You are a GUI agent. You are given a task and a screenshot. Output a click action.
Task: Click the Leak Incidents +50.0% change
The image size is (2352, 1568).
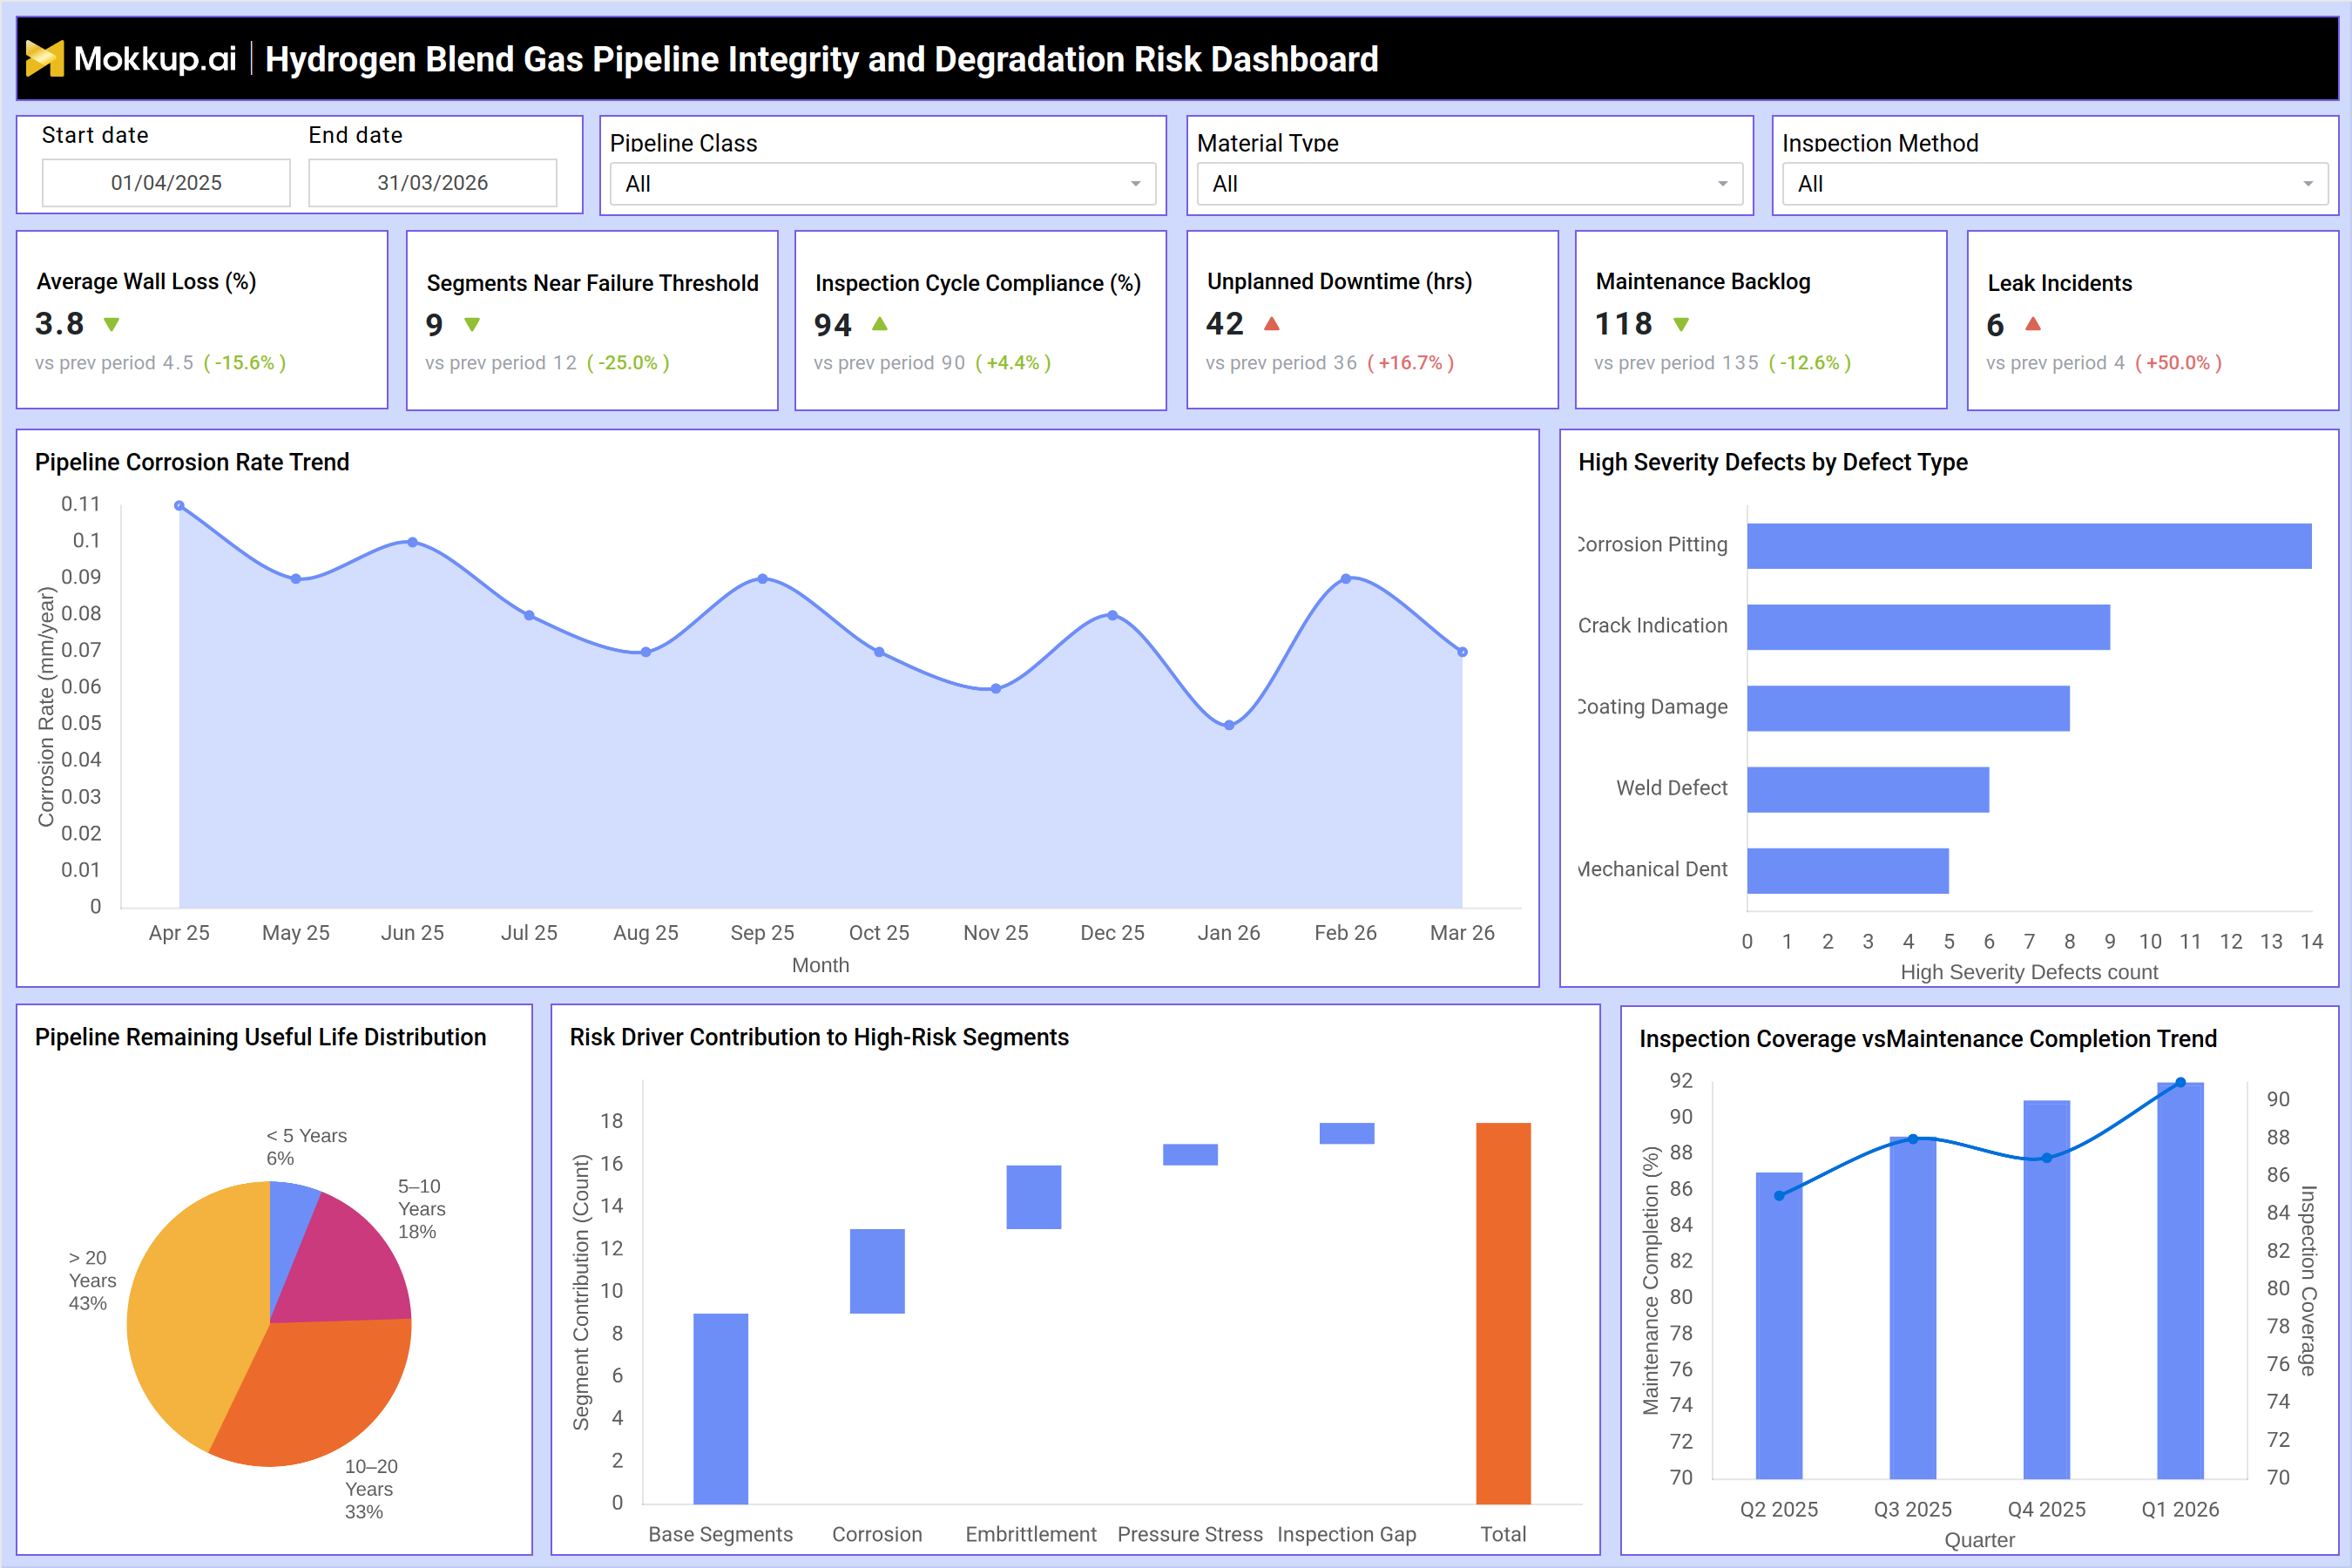[x=2178, y=363]
